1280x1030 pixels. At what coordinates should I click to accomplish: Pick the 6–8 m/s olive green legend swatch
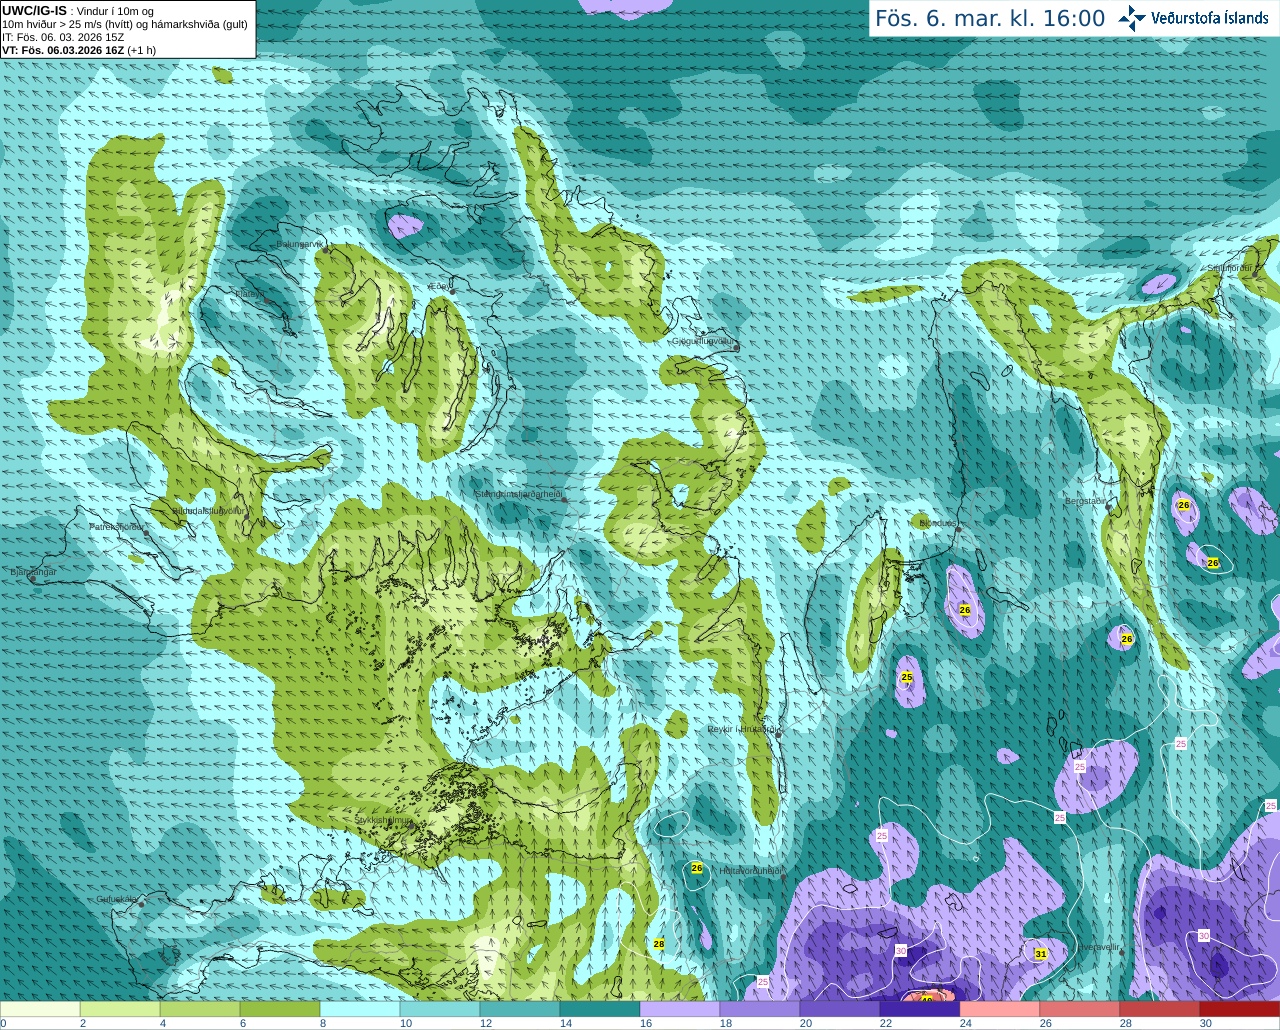280,1009
